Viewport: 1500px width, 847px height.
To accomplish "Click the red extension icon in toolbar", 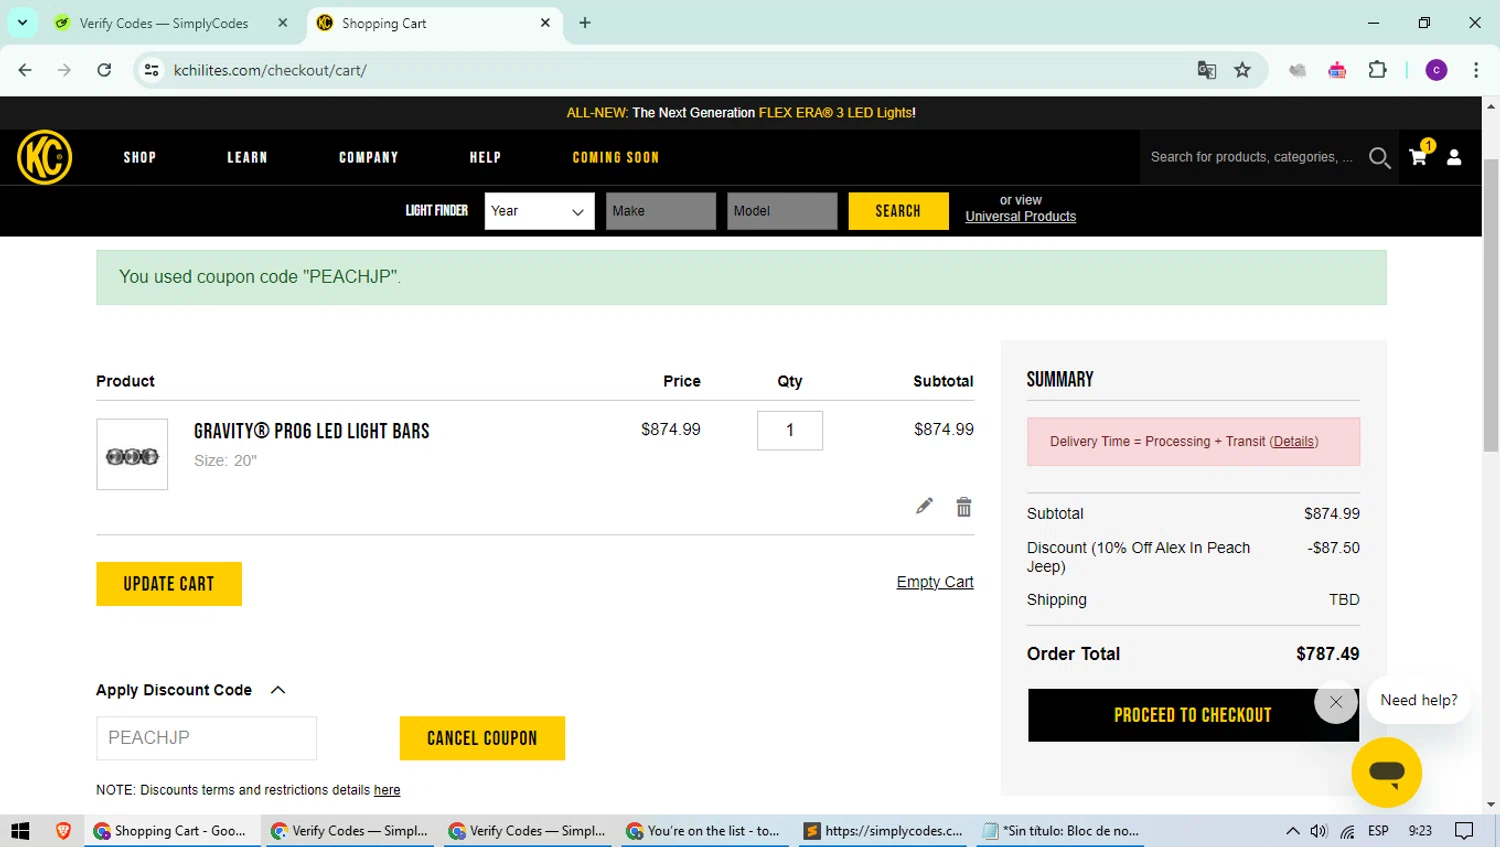I will point(1337,70).
